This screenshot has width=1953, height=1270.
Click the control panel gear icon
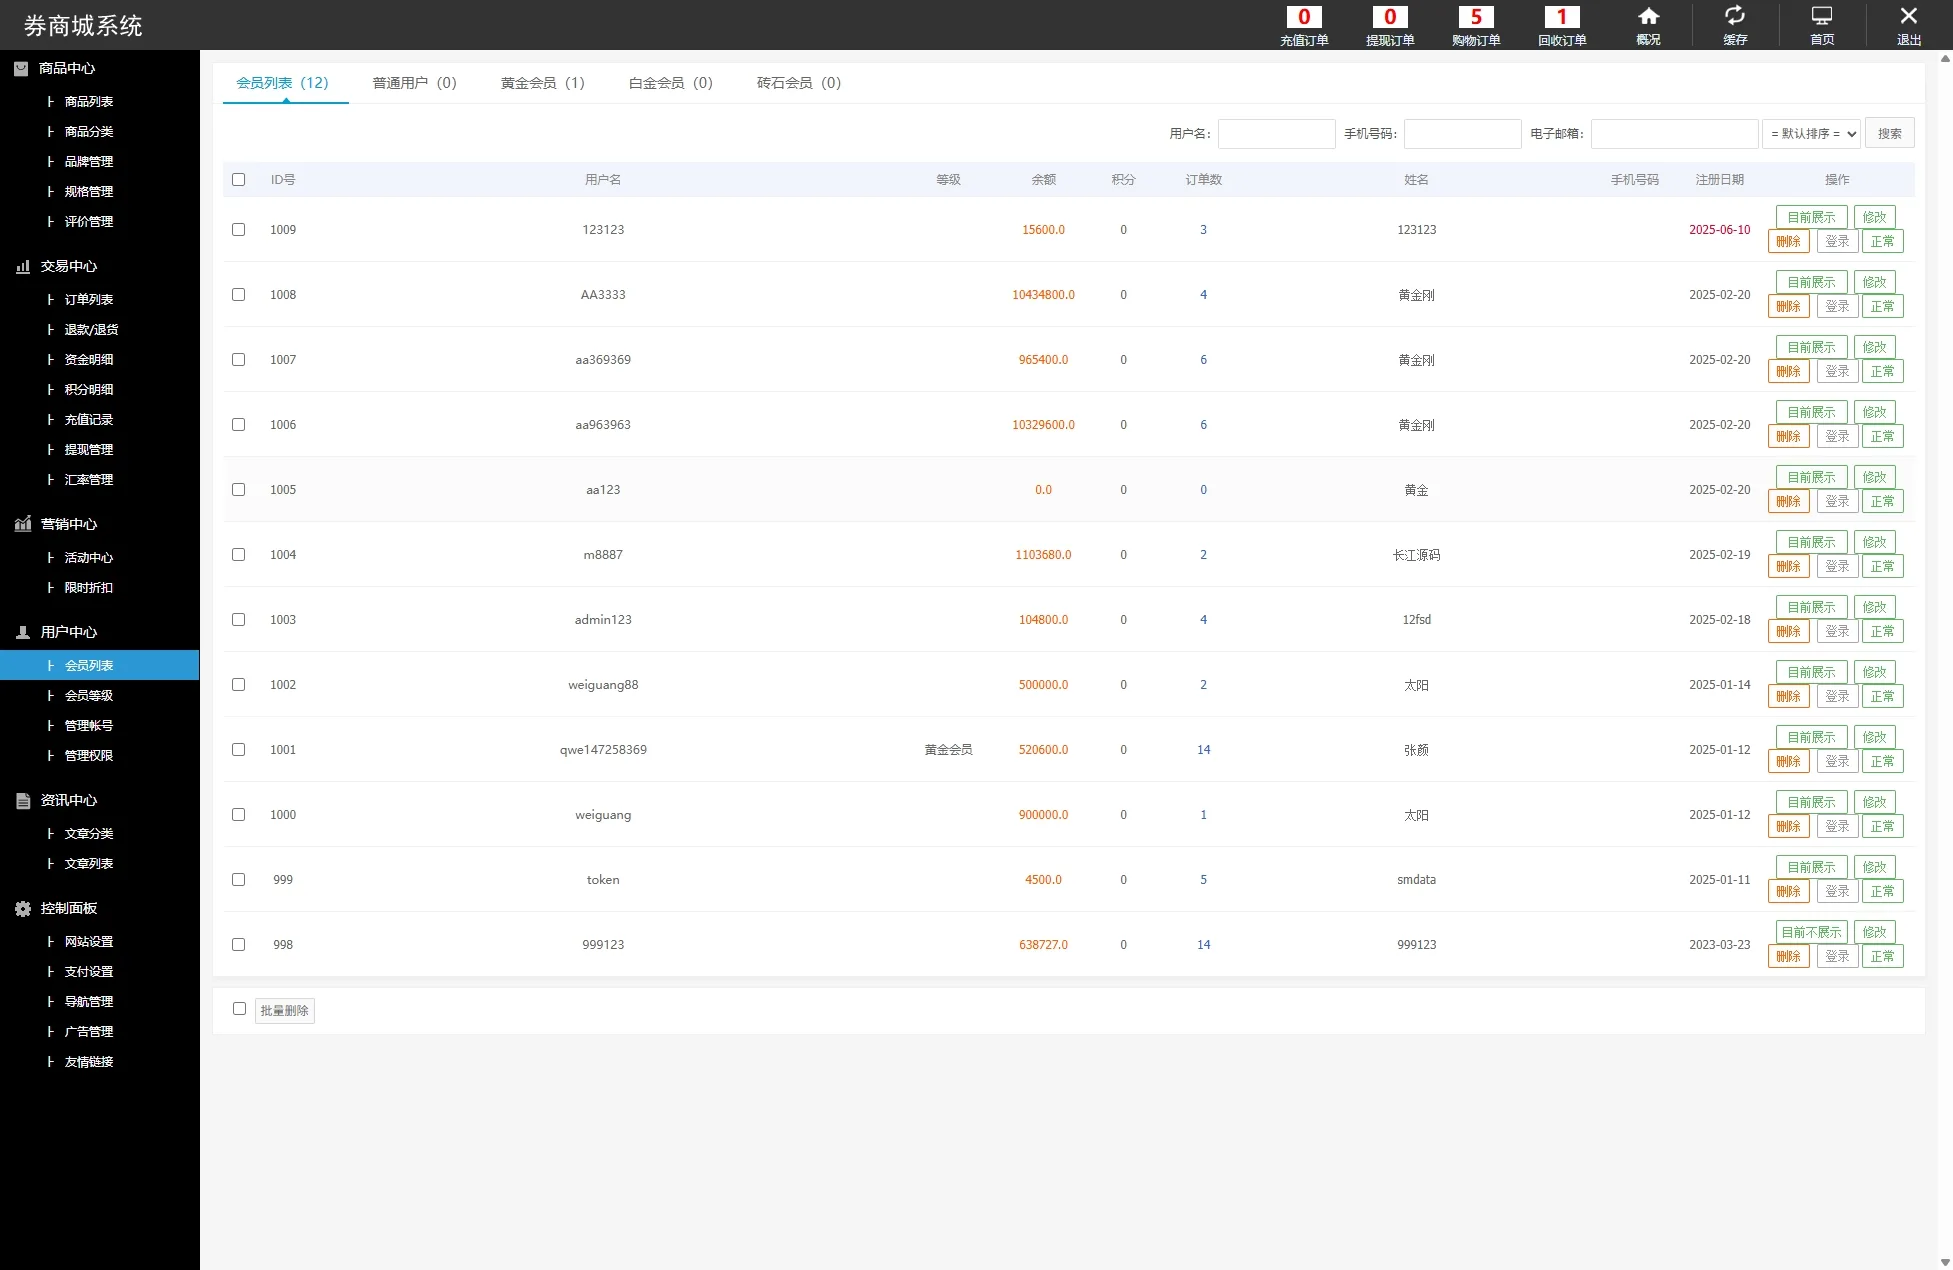point(23,908)
